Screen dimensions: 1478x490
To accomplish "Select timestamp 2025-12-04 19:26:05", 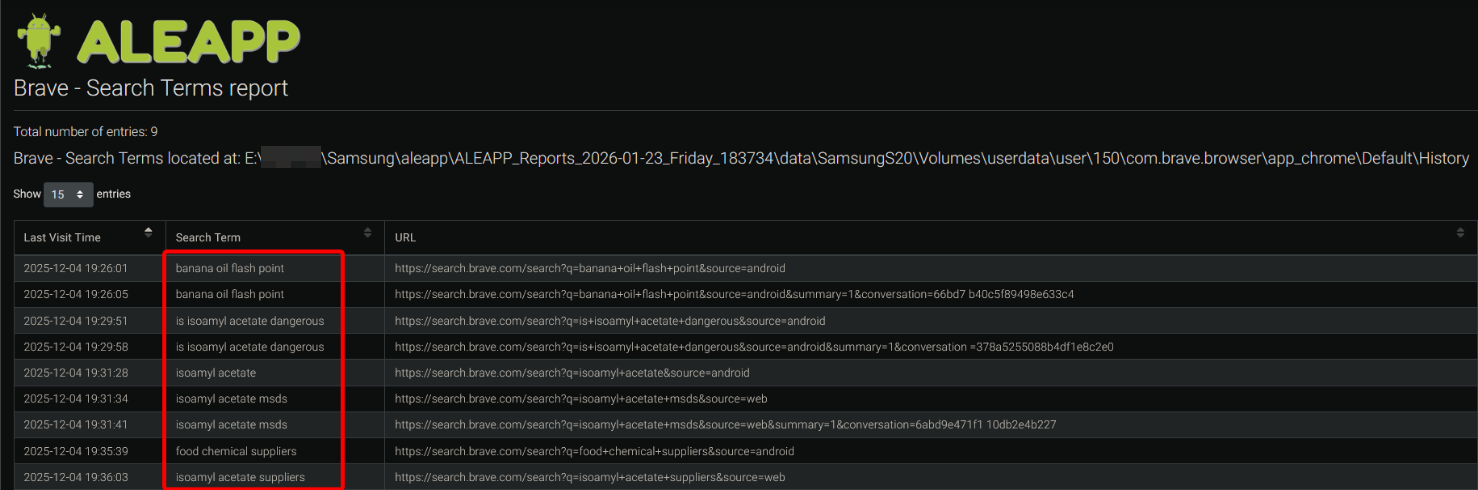I will pyautogui.click(x=75, y=294).
